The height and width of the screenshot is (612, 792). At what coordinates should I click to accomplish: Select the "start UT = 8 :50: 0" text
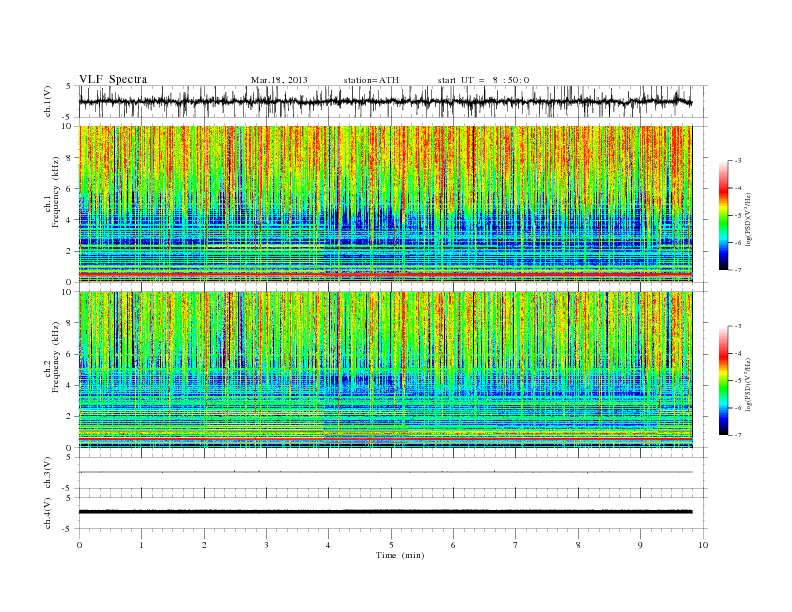coord(483,80)
